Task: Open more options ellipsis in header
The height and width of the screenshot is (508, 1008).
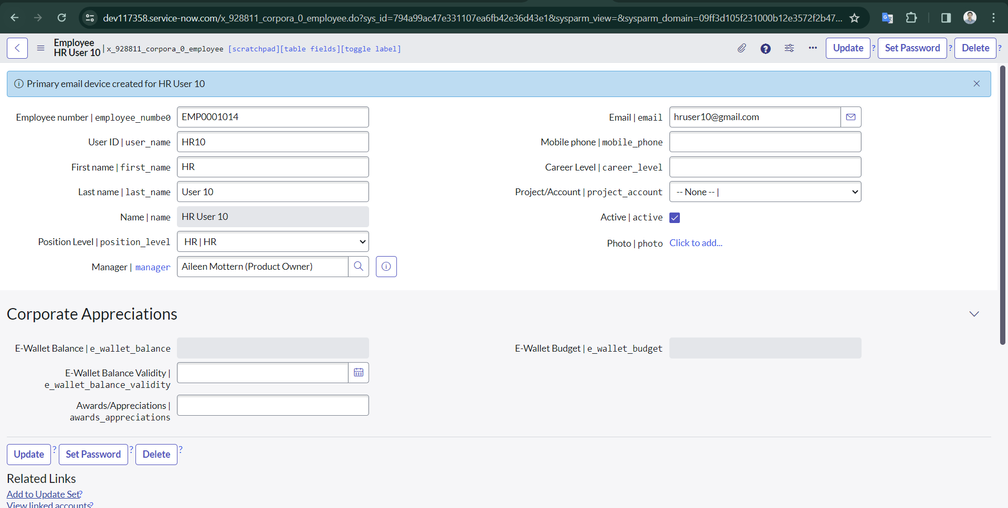Action: point(813,48)
